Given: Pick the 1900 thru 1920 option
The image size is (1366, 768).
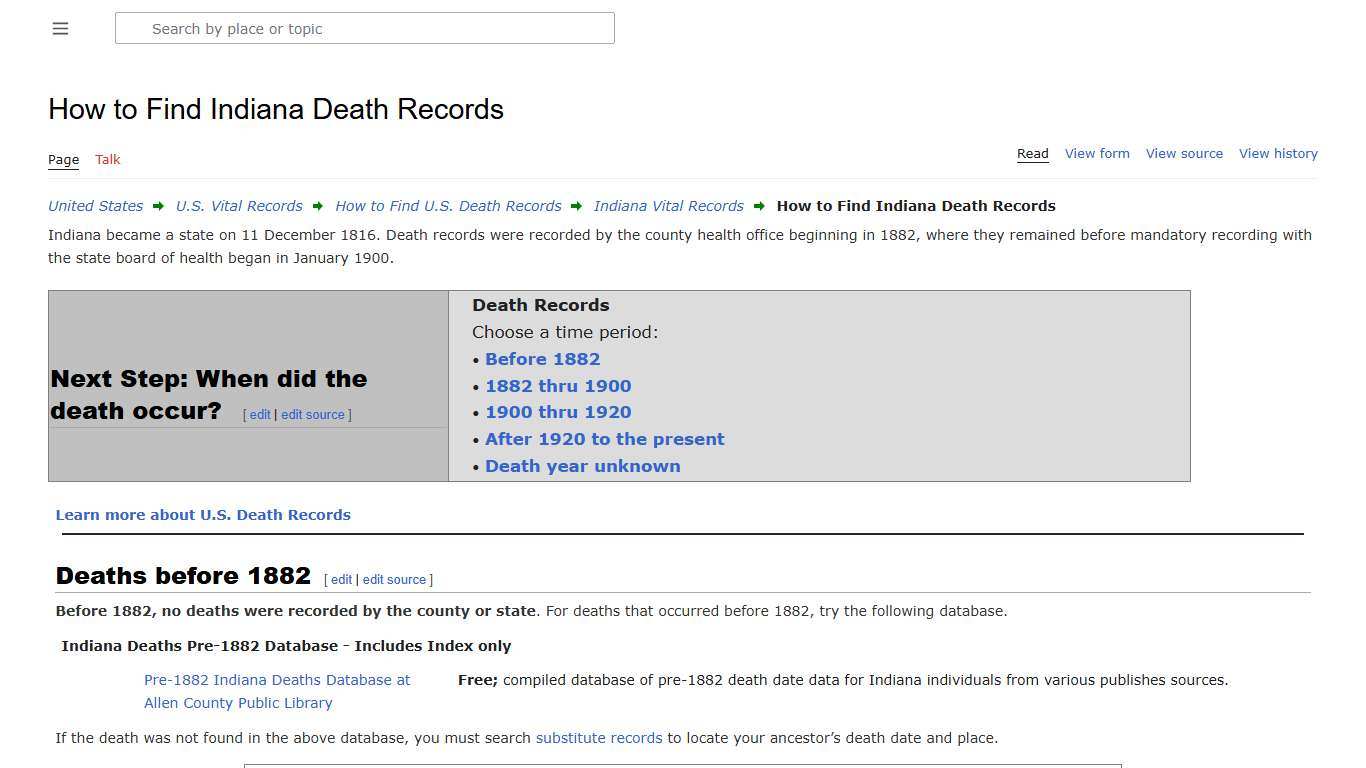Looking at the screenshot, I should coord(558,412).
